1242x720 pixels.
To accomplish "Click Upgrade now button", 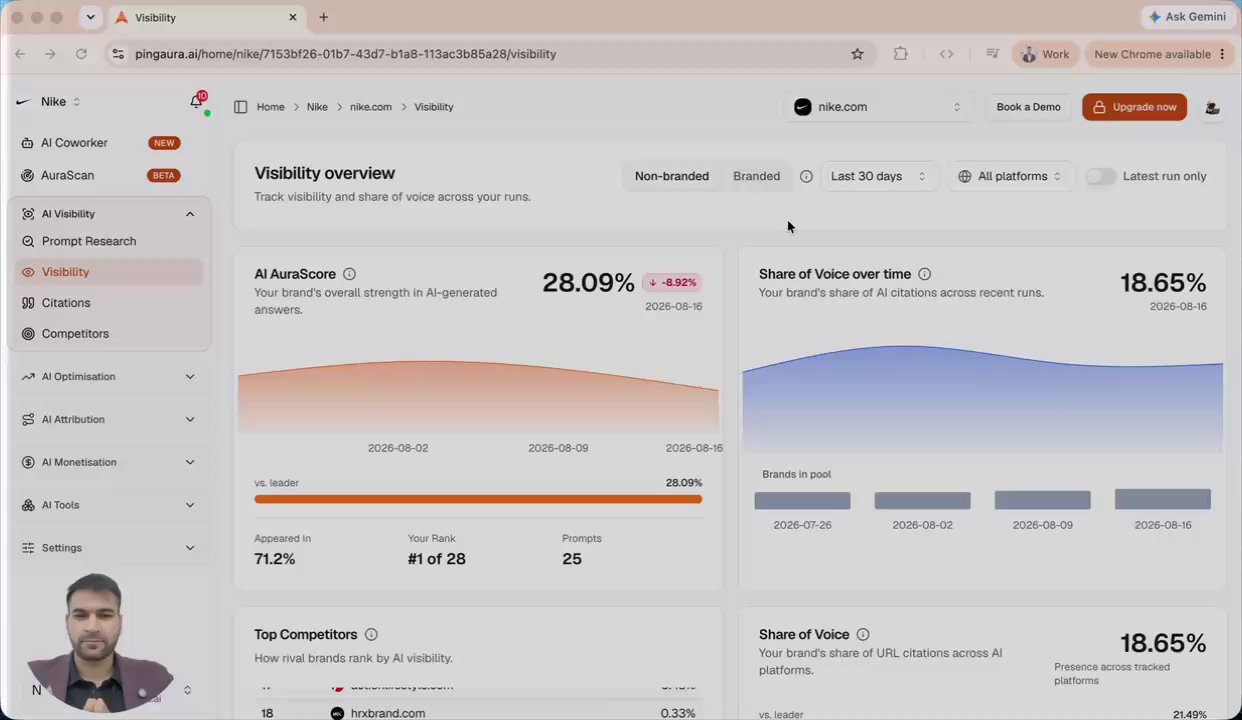I will 1134,107.
